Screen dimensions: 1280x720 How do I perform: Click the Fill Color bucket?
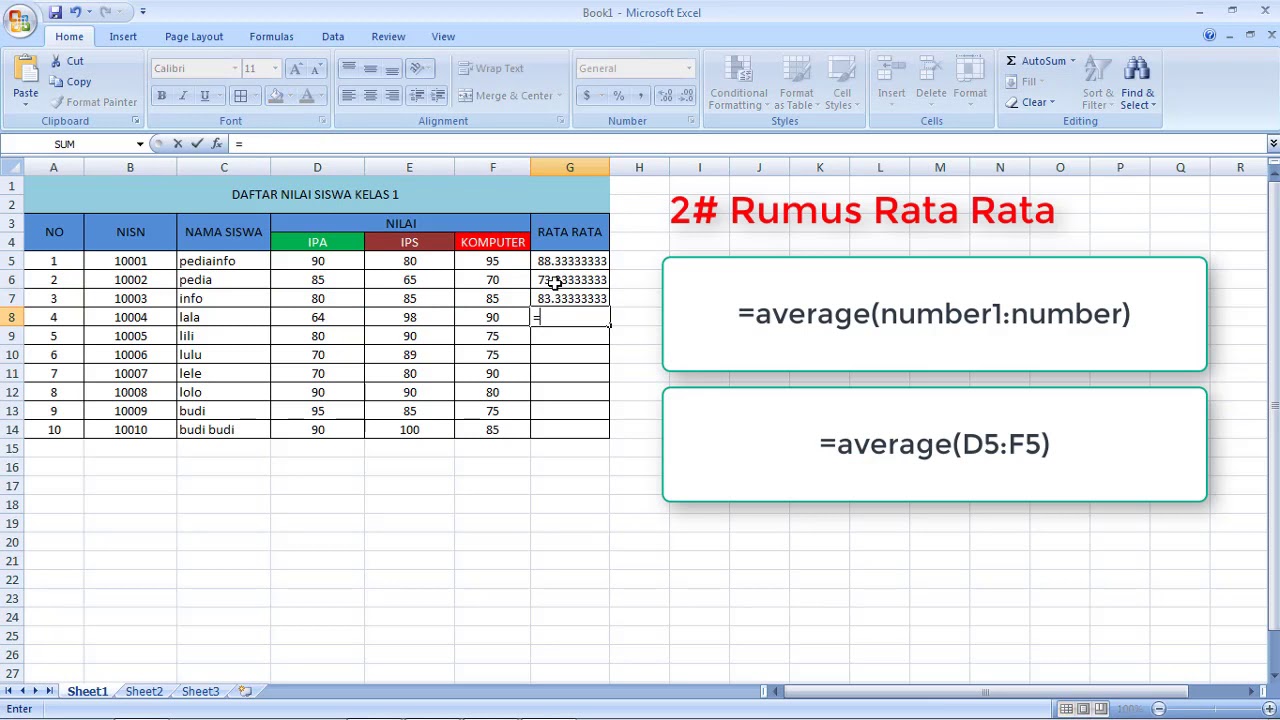pos(276,96)
